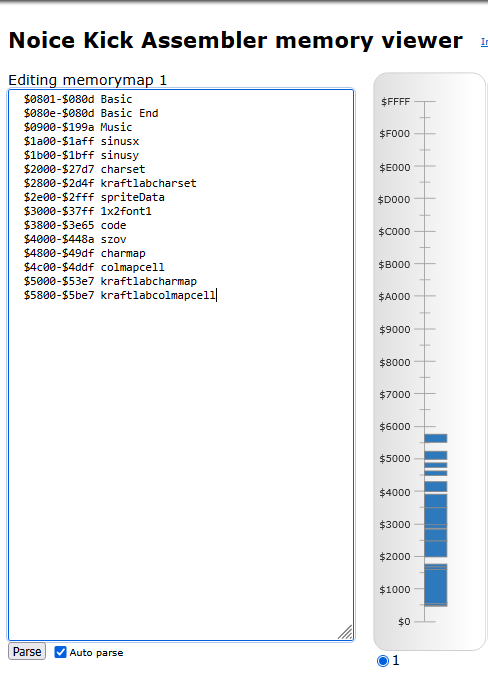Click the 'Editing memorymap 1' label
The image size is (488, 676).
coord(88,80)
